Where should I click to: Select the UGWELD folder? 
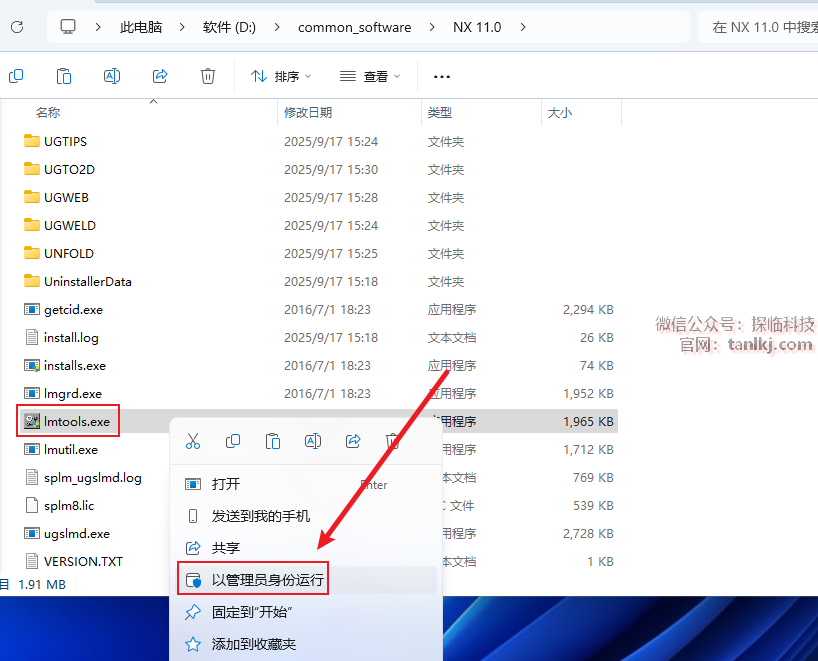tap(70, 225)
